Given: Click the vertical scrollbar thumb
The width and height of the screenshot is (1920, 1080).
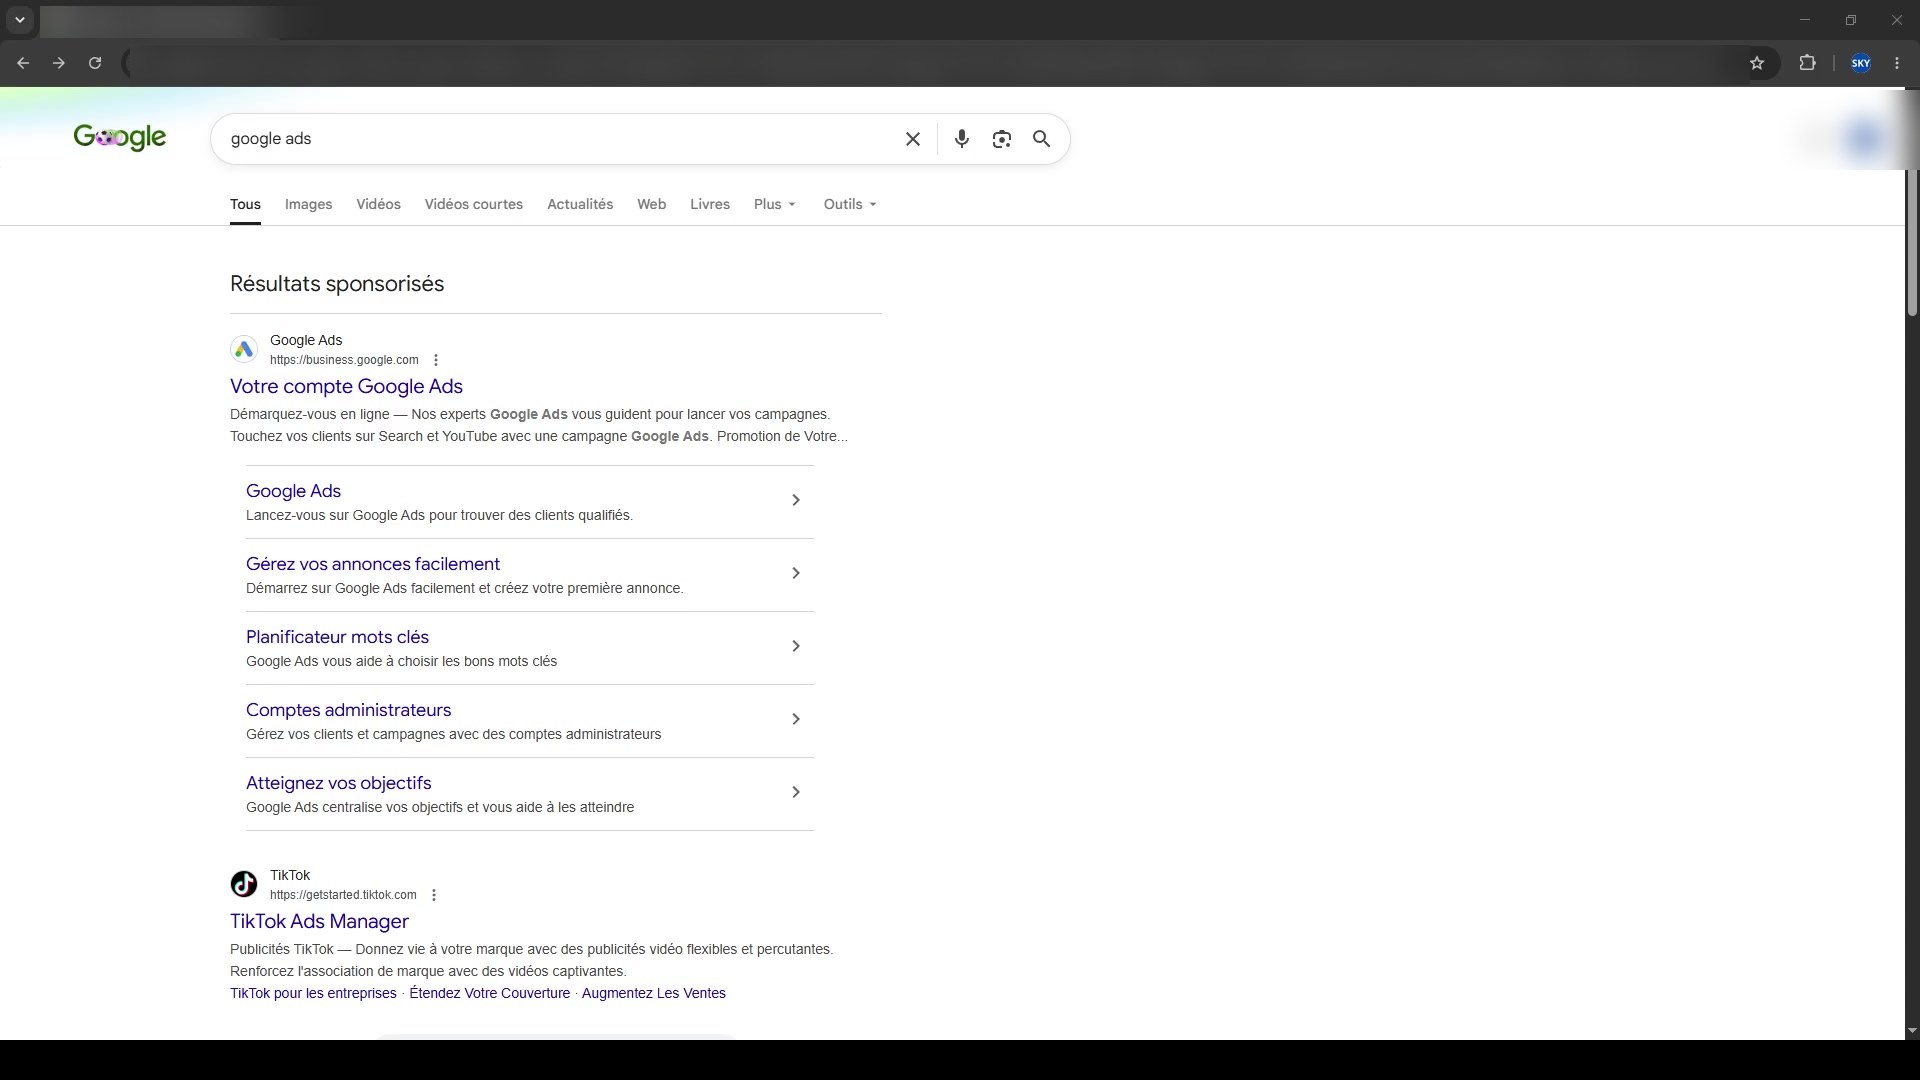Looking at the screenshot, I should point(1912,243).
